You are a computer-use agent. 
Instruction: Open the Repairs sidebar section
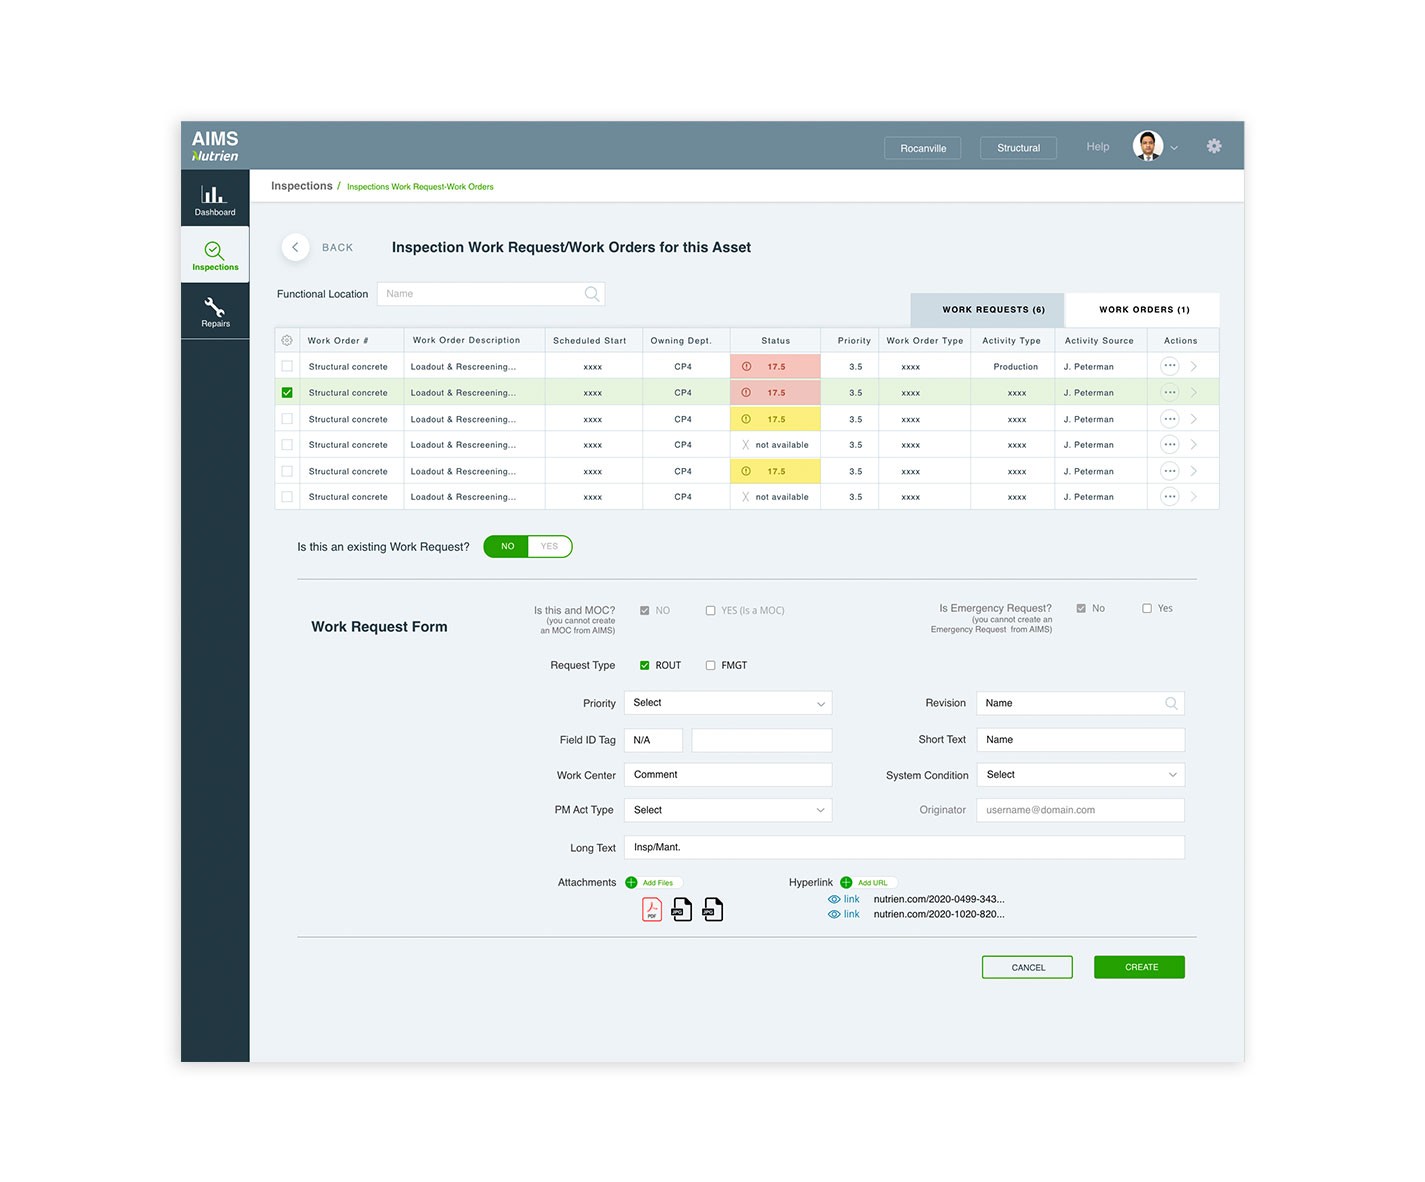(x=215, y=311)
